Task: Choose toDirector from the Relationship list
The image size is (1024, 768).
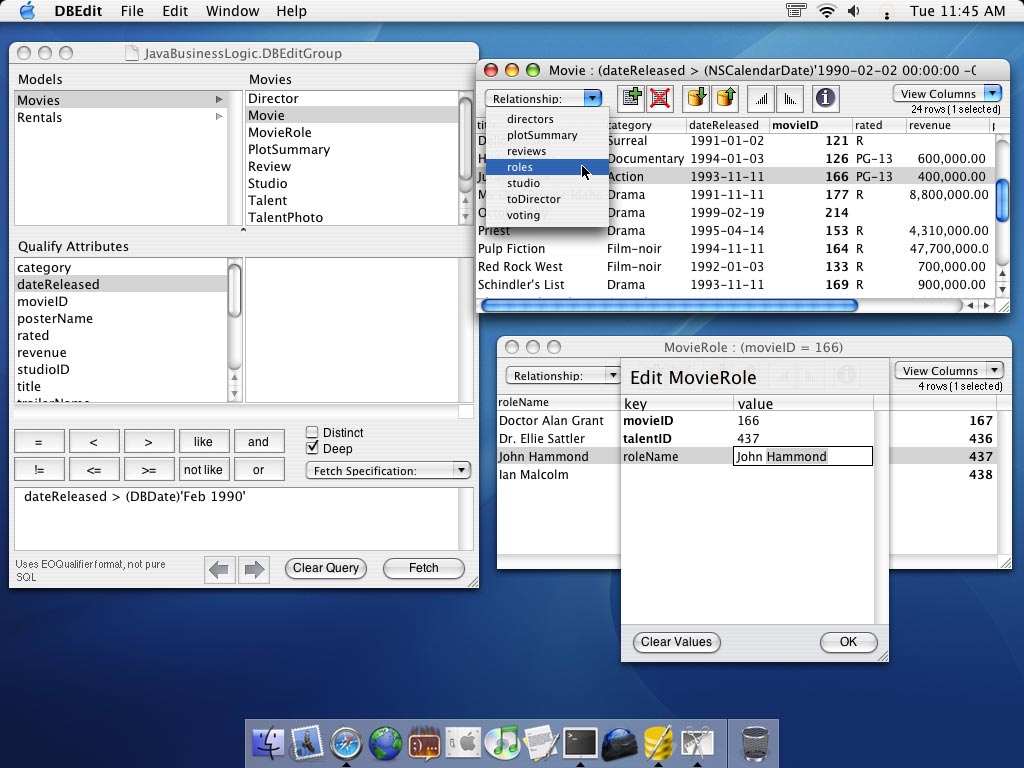Action: pyautogui.click(x=547, y=199)
